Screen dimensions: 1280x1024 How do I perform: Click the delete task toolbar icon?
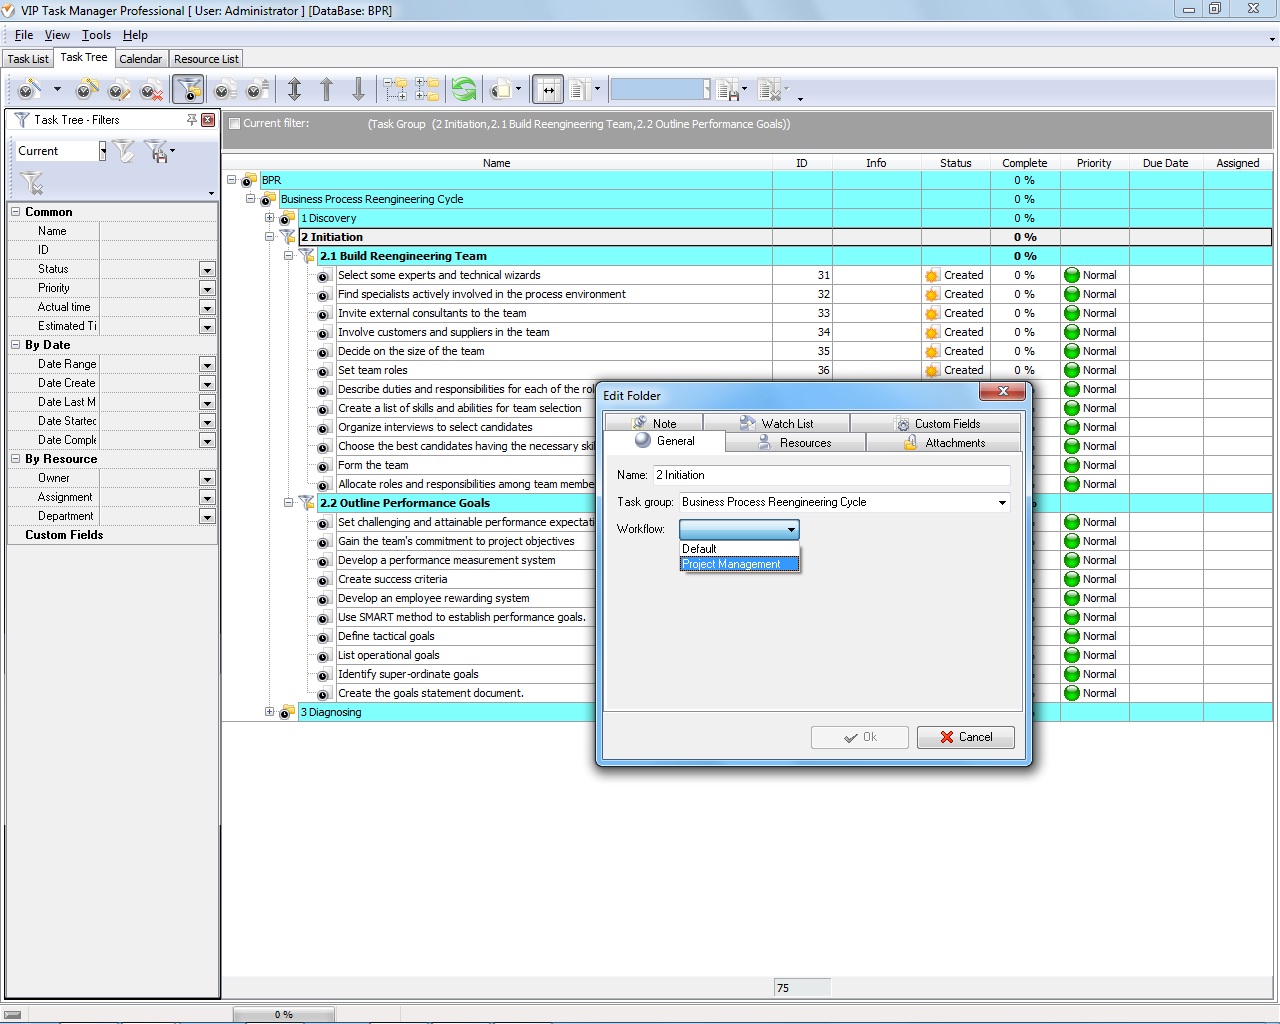tap(152, 91)
